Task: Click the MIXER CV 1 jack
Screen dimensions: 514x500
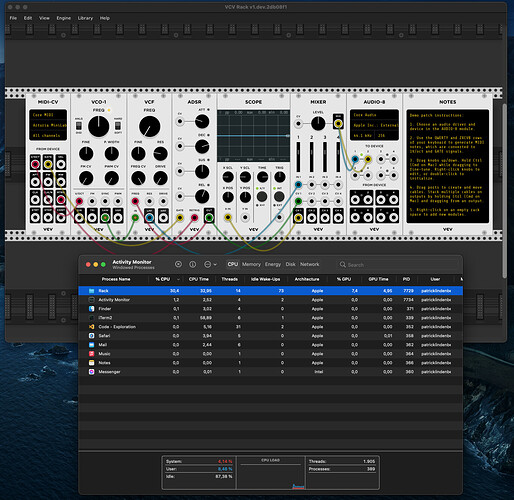Action: coord(298,201)
